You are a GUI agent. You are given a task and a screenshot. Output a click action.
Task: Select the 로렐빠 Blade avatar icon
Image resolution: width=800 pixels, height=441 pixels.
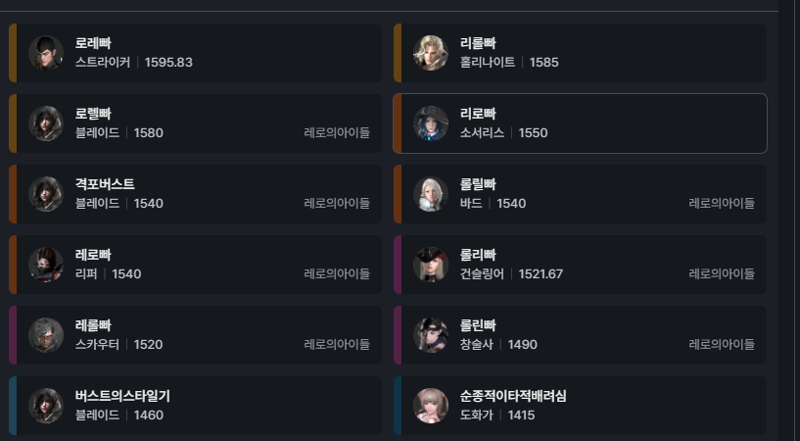[x=46, y=124]
